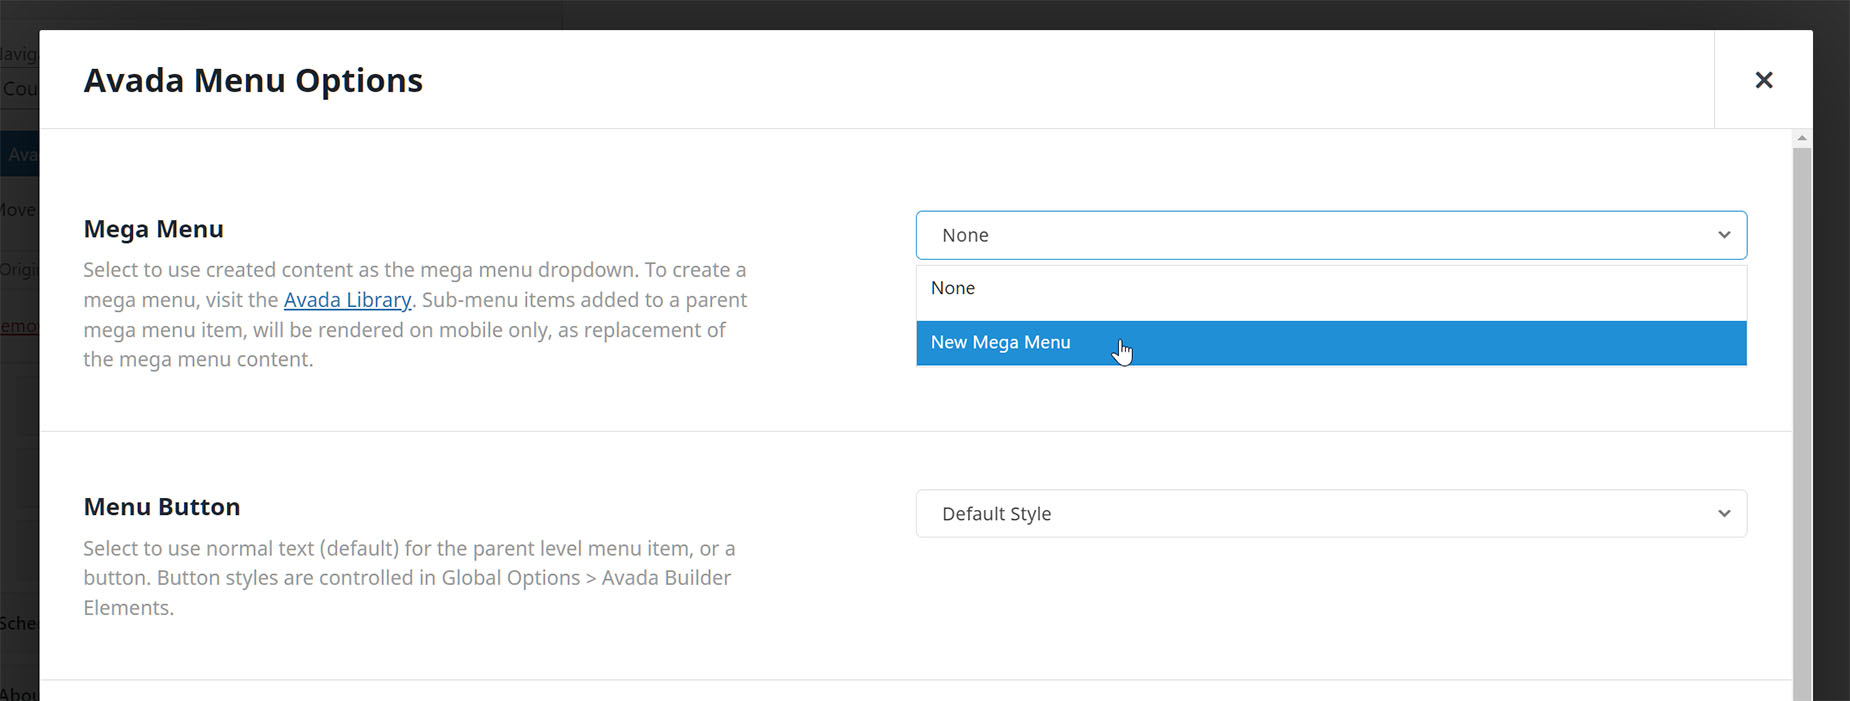The height and width of the screenshot is (701, 1850).
Task: Click the scrollbar up arrow
Action: click(x=1801, y=138)
